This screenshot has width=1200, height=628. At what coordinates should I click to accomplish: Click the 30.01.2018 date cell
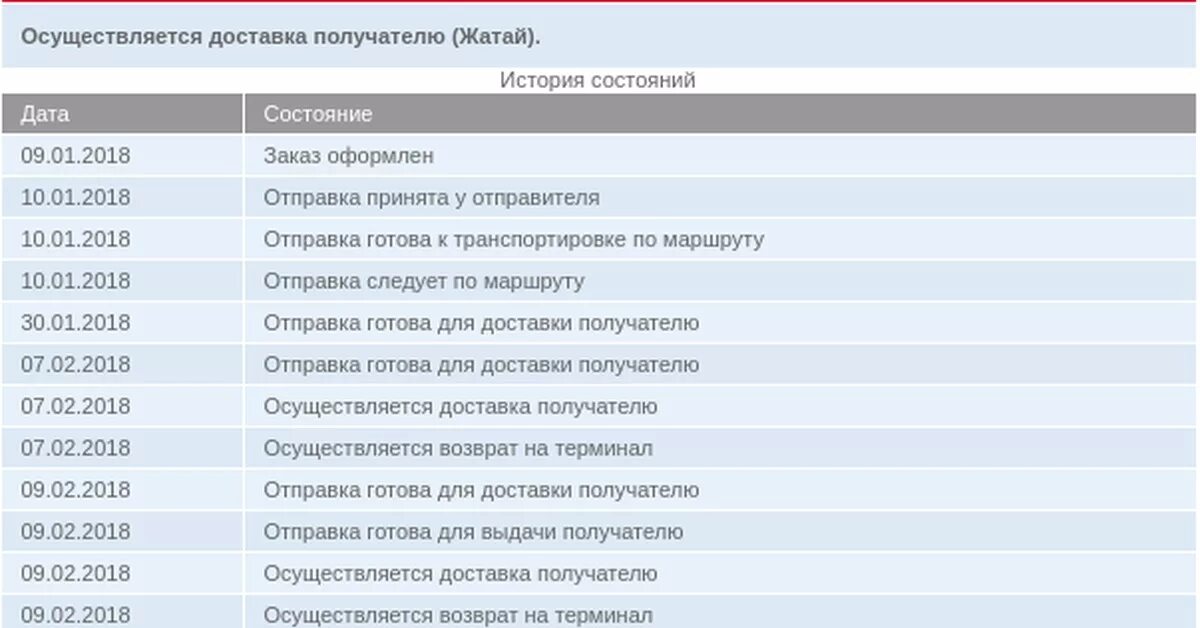(x=76, y=323)
